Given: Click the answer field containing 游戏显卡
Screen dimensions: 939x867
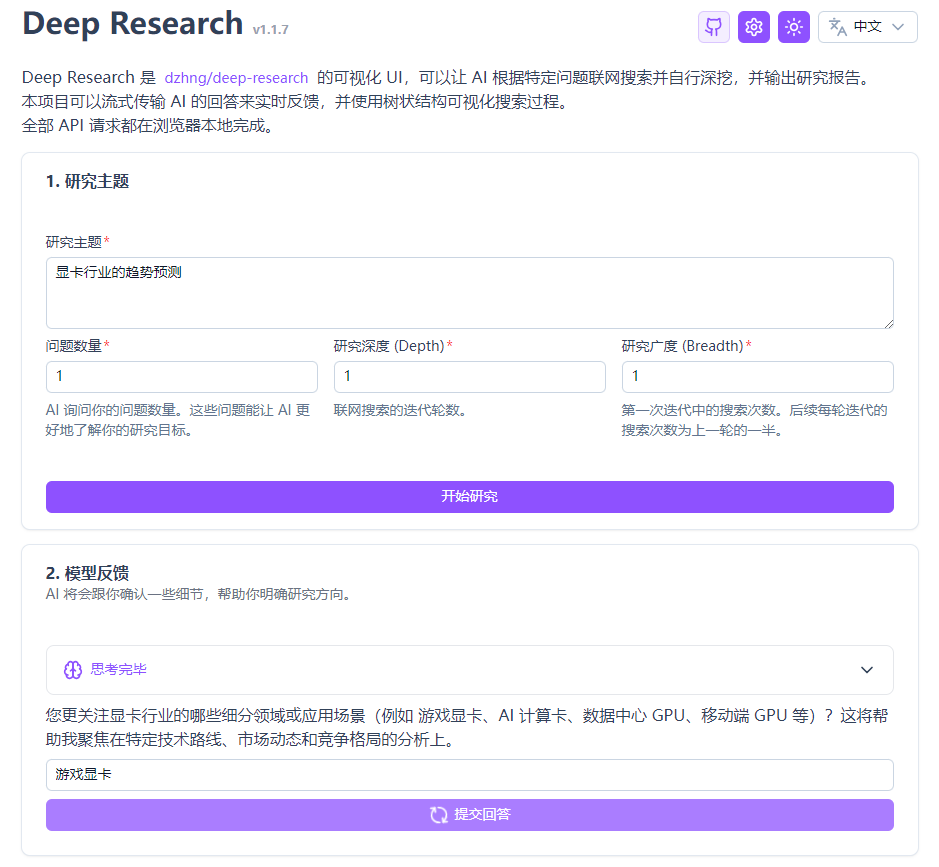Looking at the screenshot, I should coord(469,775).
